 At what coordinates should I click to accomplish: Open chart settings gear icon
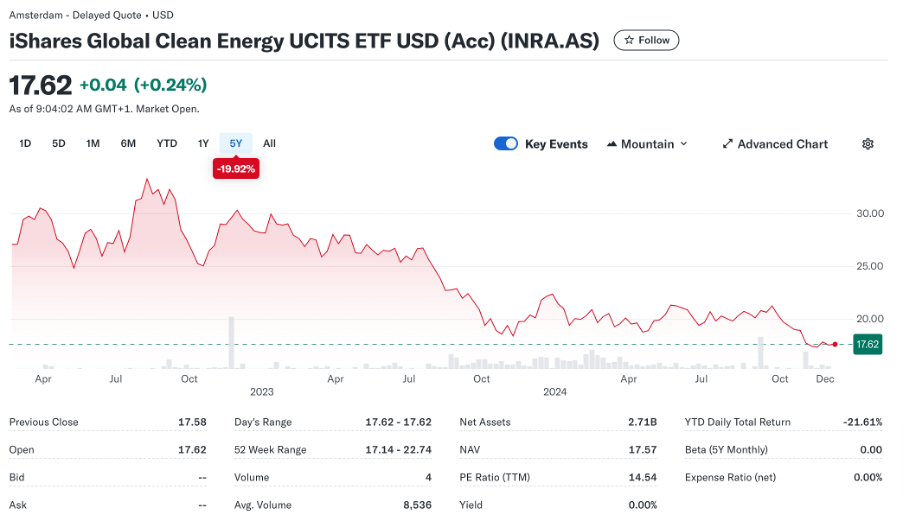point(867,144)
